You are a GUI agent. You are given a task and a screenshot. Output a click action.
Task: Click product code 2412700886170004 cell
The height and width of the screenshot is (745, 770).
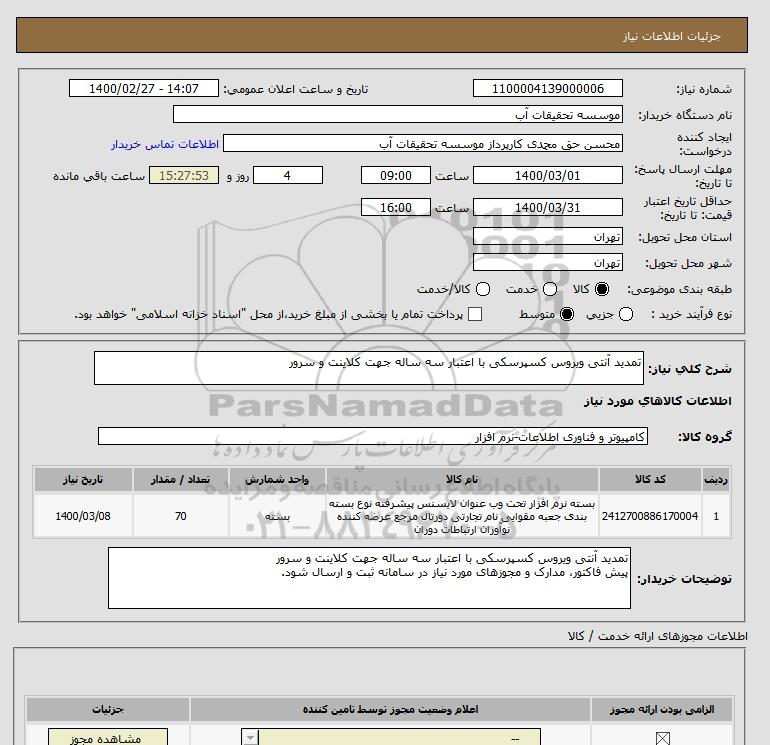tap(650, 516)
